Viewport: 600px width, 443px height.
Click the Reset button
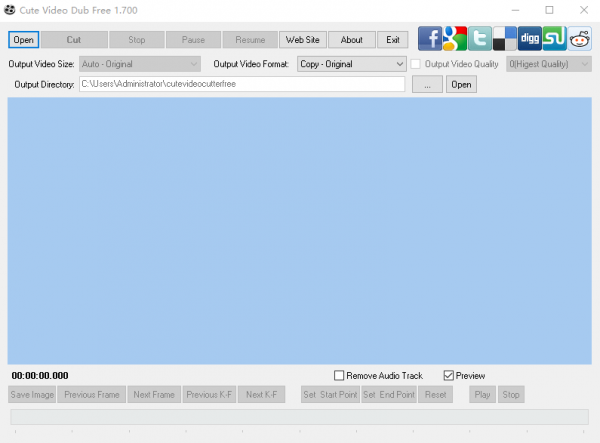[435, 394]
